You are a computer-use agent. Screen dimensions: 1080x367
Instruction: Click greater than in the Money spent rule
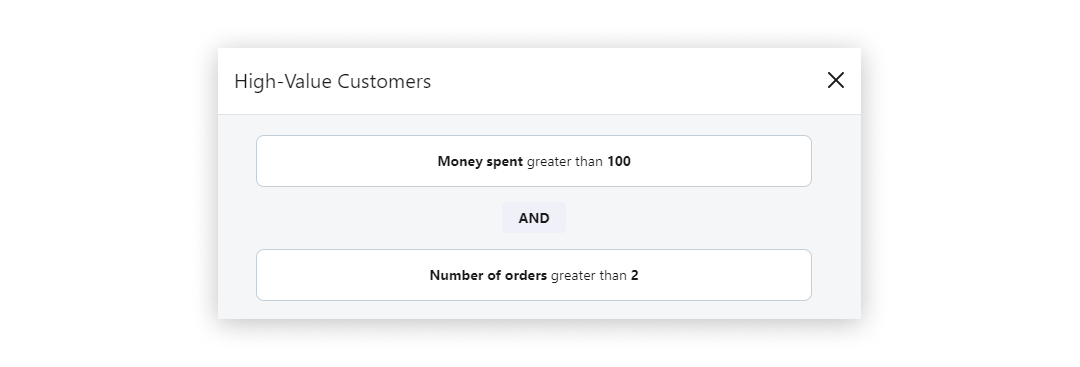tap(565, 162)
